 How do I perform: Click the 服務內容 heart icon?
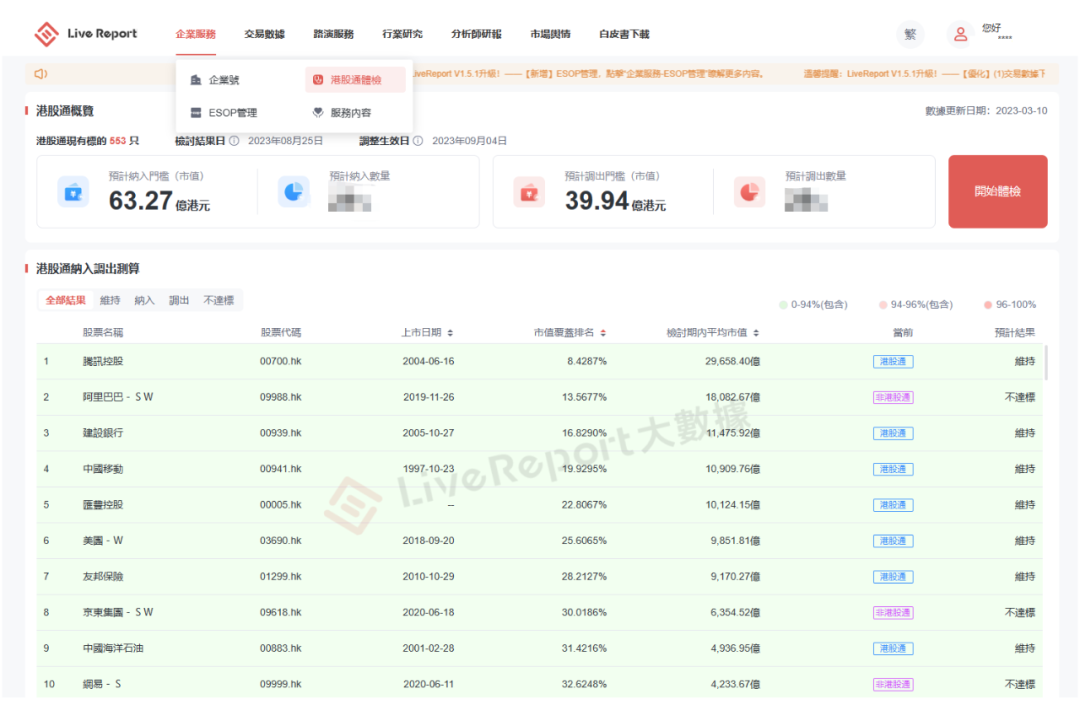(318, 112)
